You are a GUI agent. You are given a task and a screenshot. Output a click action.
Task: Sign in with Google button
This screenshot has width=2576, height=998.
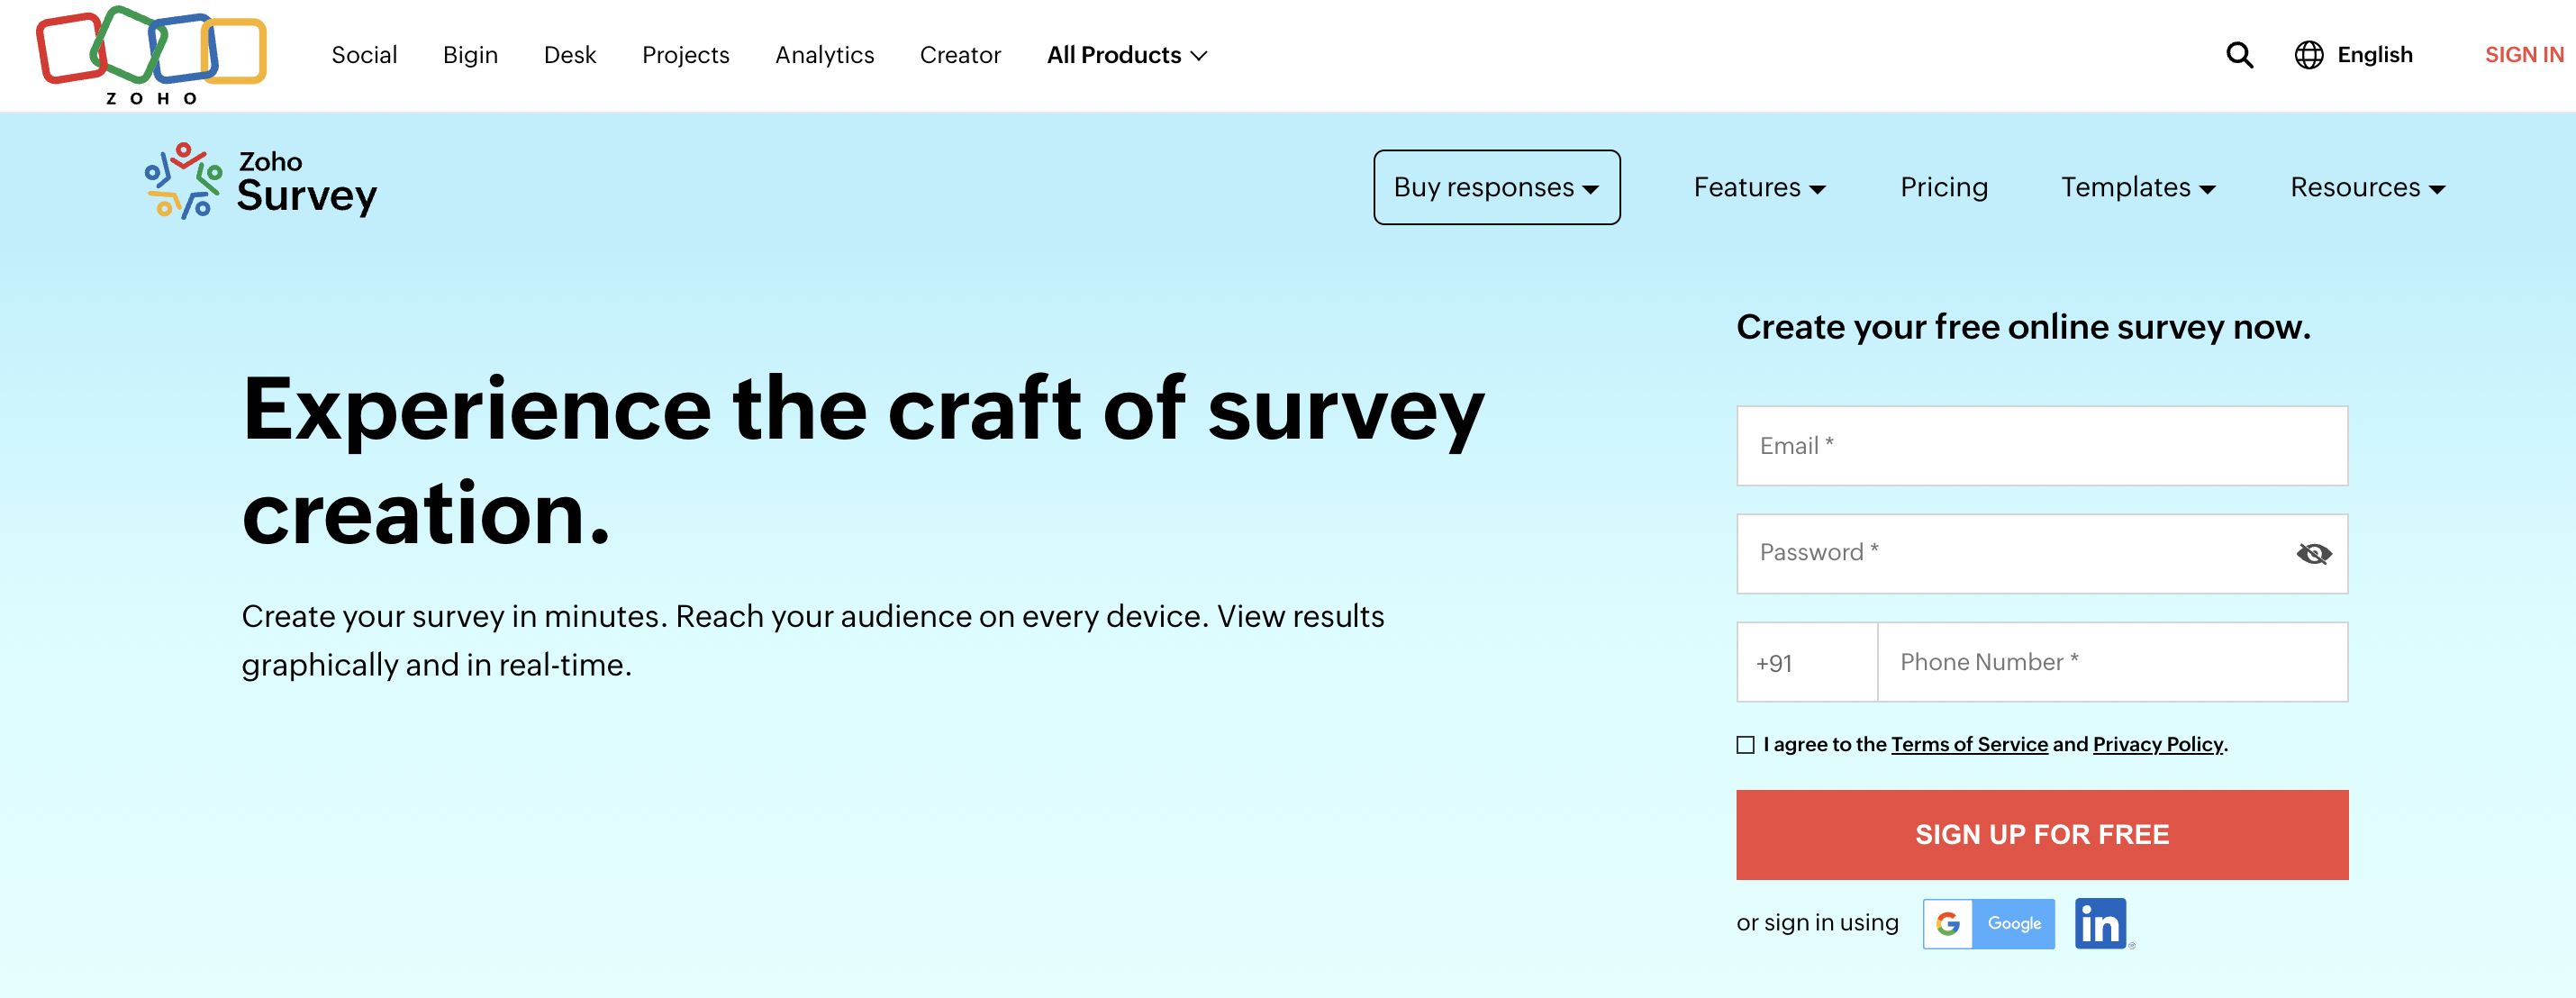[x=1988, y=923]
